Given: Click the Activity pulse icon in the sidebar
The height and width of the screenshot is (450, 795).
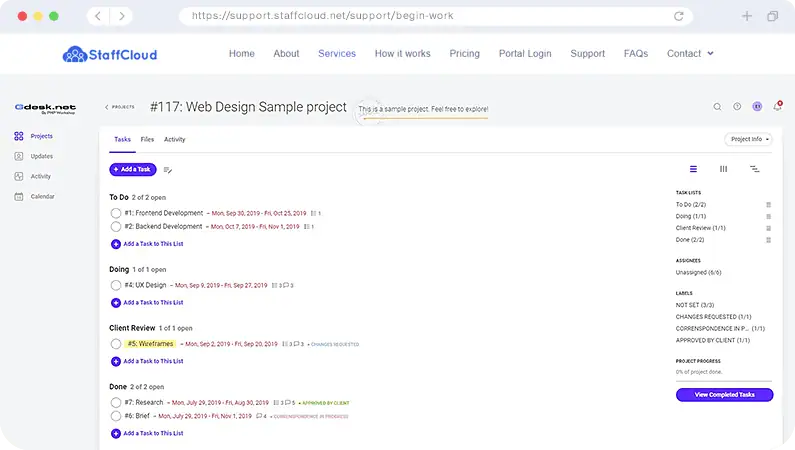Looking at the screenshot, I should click(x=19, y=176).
